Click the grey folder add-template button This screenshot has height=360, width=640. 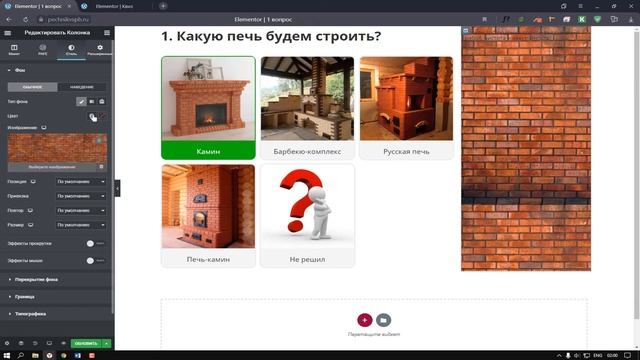coord(383,320)
